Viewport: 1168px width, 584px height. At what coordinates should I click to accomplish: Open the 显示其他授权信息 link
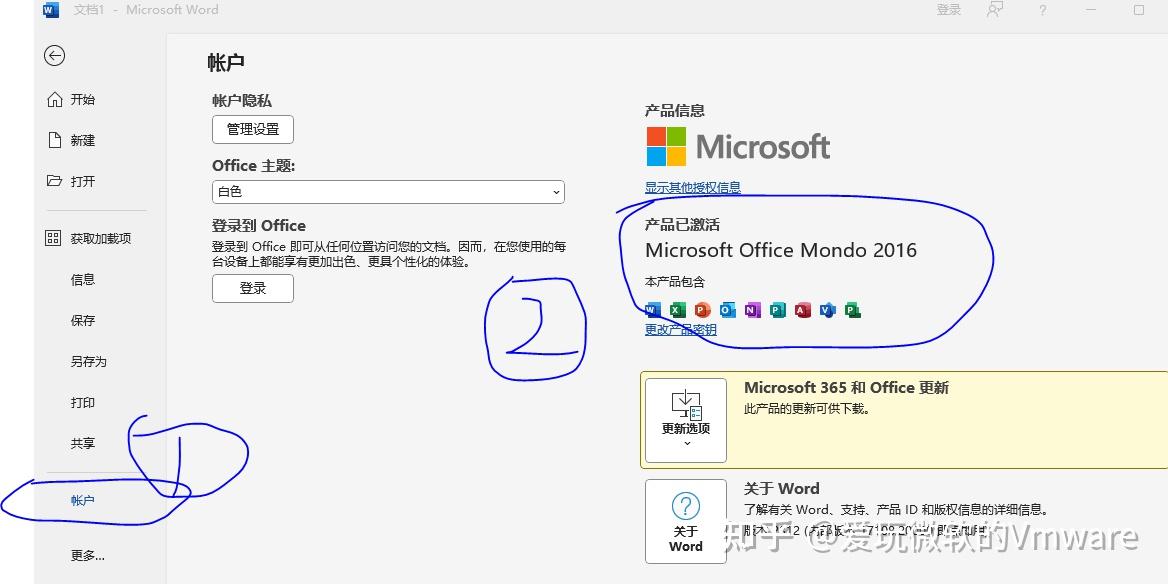tap(693, 188)
